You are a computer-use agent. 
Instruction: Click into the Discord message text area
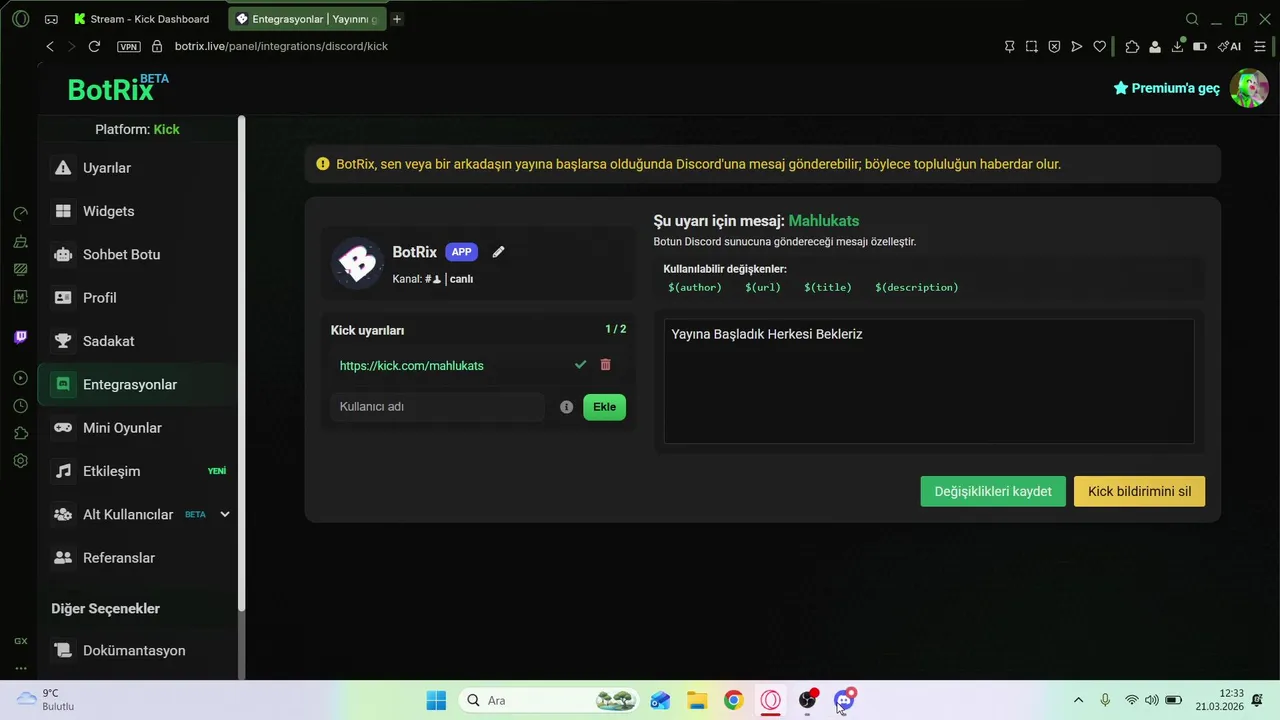tap(929, 381)
